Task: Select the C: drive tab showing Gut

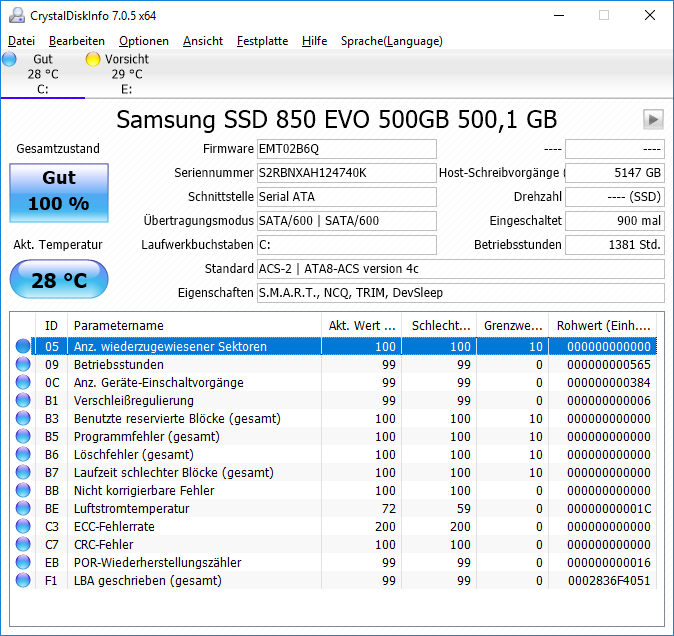Action: pos(43,74)
